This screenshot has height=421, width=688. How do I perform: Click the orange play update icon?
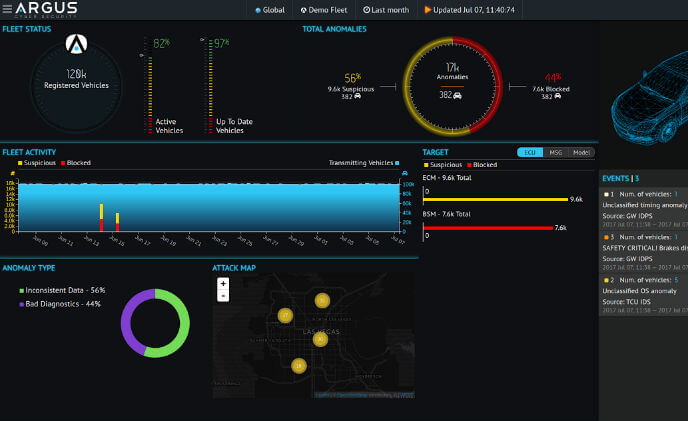(427, 9)
